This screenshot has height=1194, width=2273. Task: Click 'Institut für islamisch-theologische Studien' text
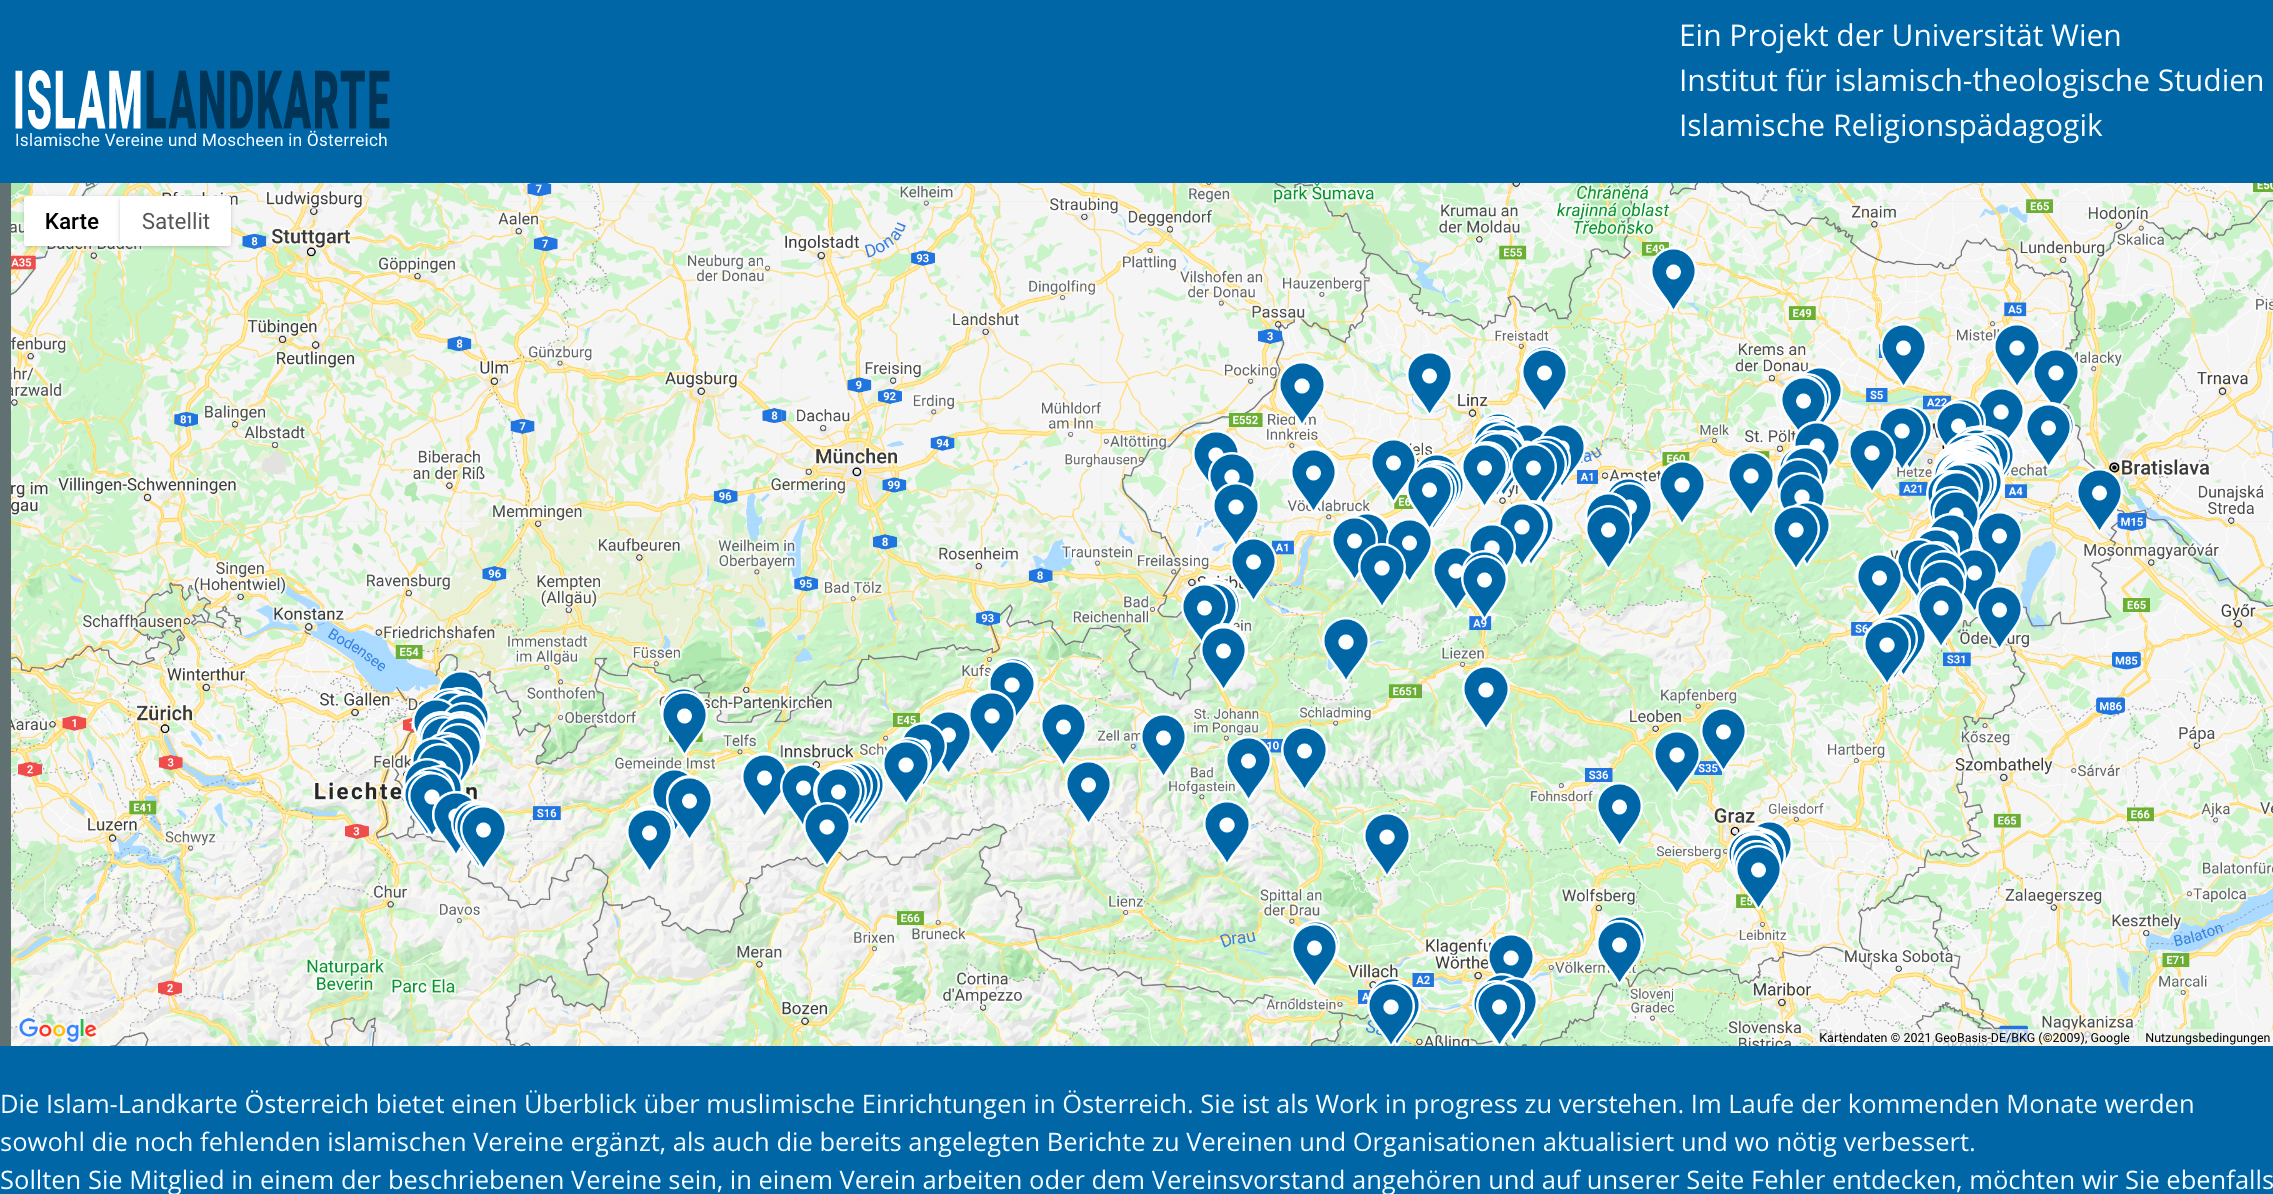coord(1971,80)
